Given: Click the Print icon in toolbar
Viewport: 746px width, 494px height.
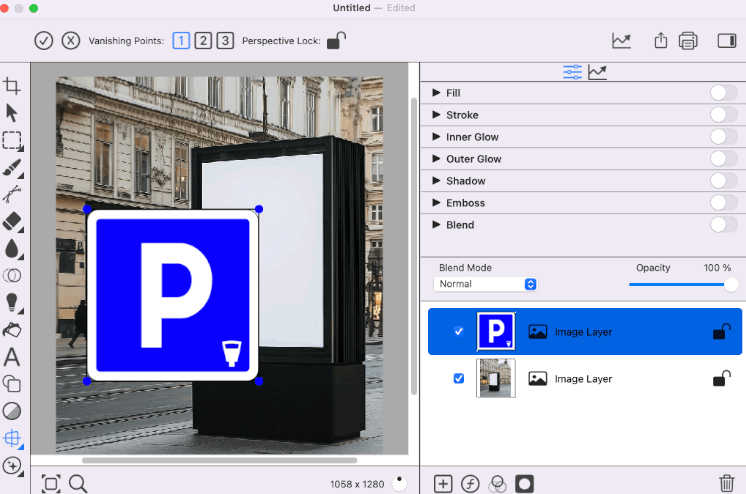Looking at the screenshot, I should tap(688, 41).
